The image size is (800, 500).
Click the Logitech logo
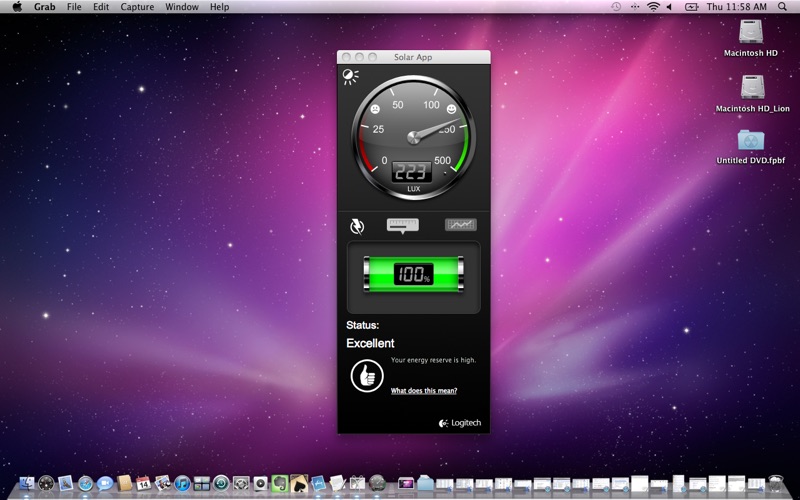pyautogui.click(x=460, y=423)
